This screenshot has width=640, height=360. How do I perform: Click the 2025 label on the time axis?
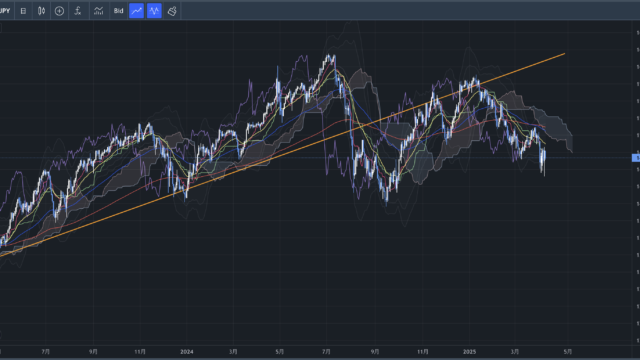pos(469,351)
